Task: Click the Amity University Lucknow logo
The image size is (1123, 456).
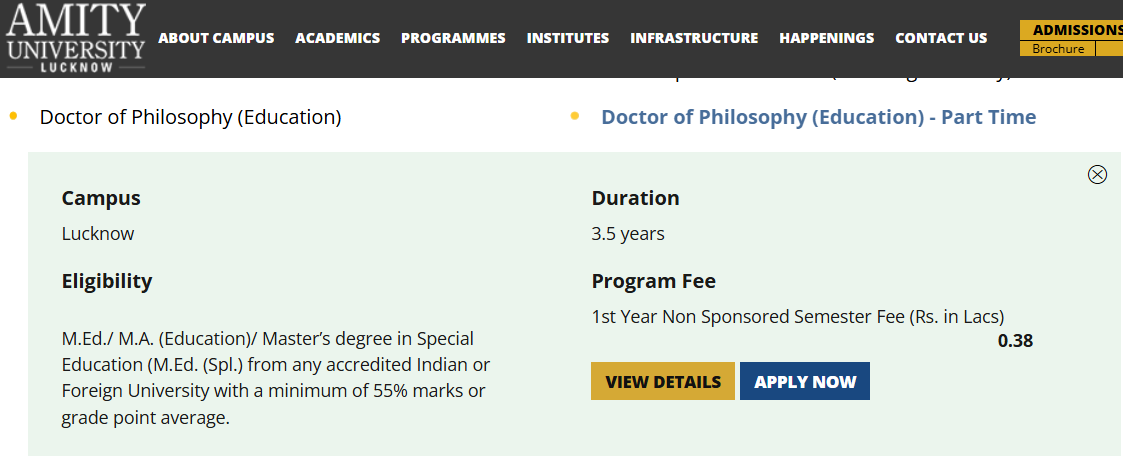Action: (x=75, y=38)
